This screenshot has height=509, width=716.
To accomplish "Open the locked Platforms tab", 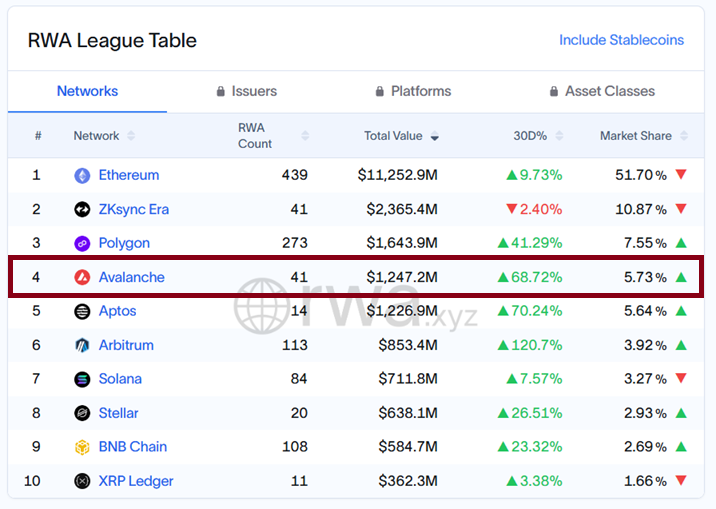I will coord(413,91).
